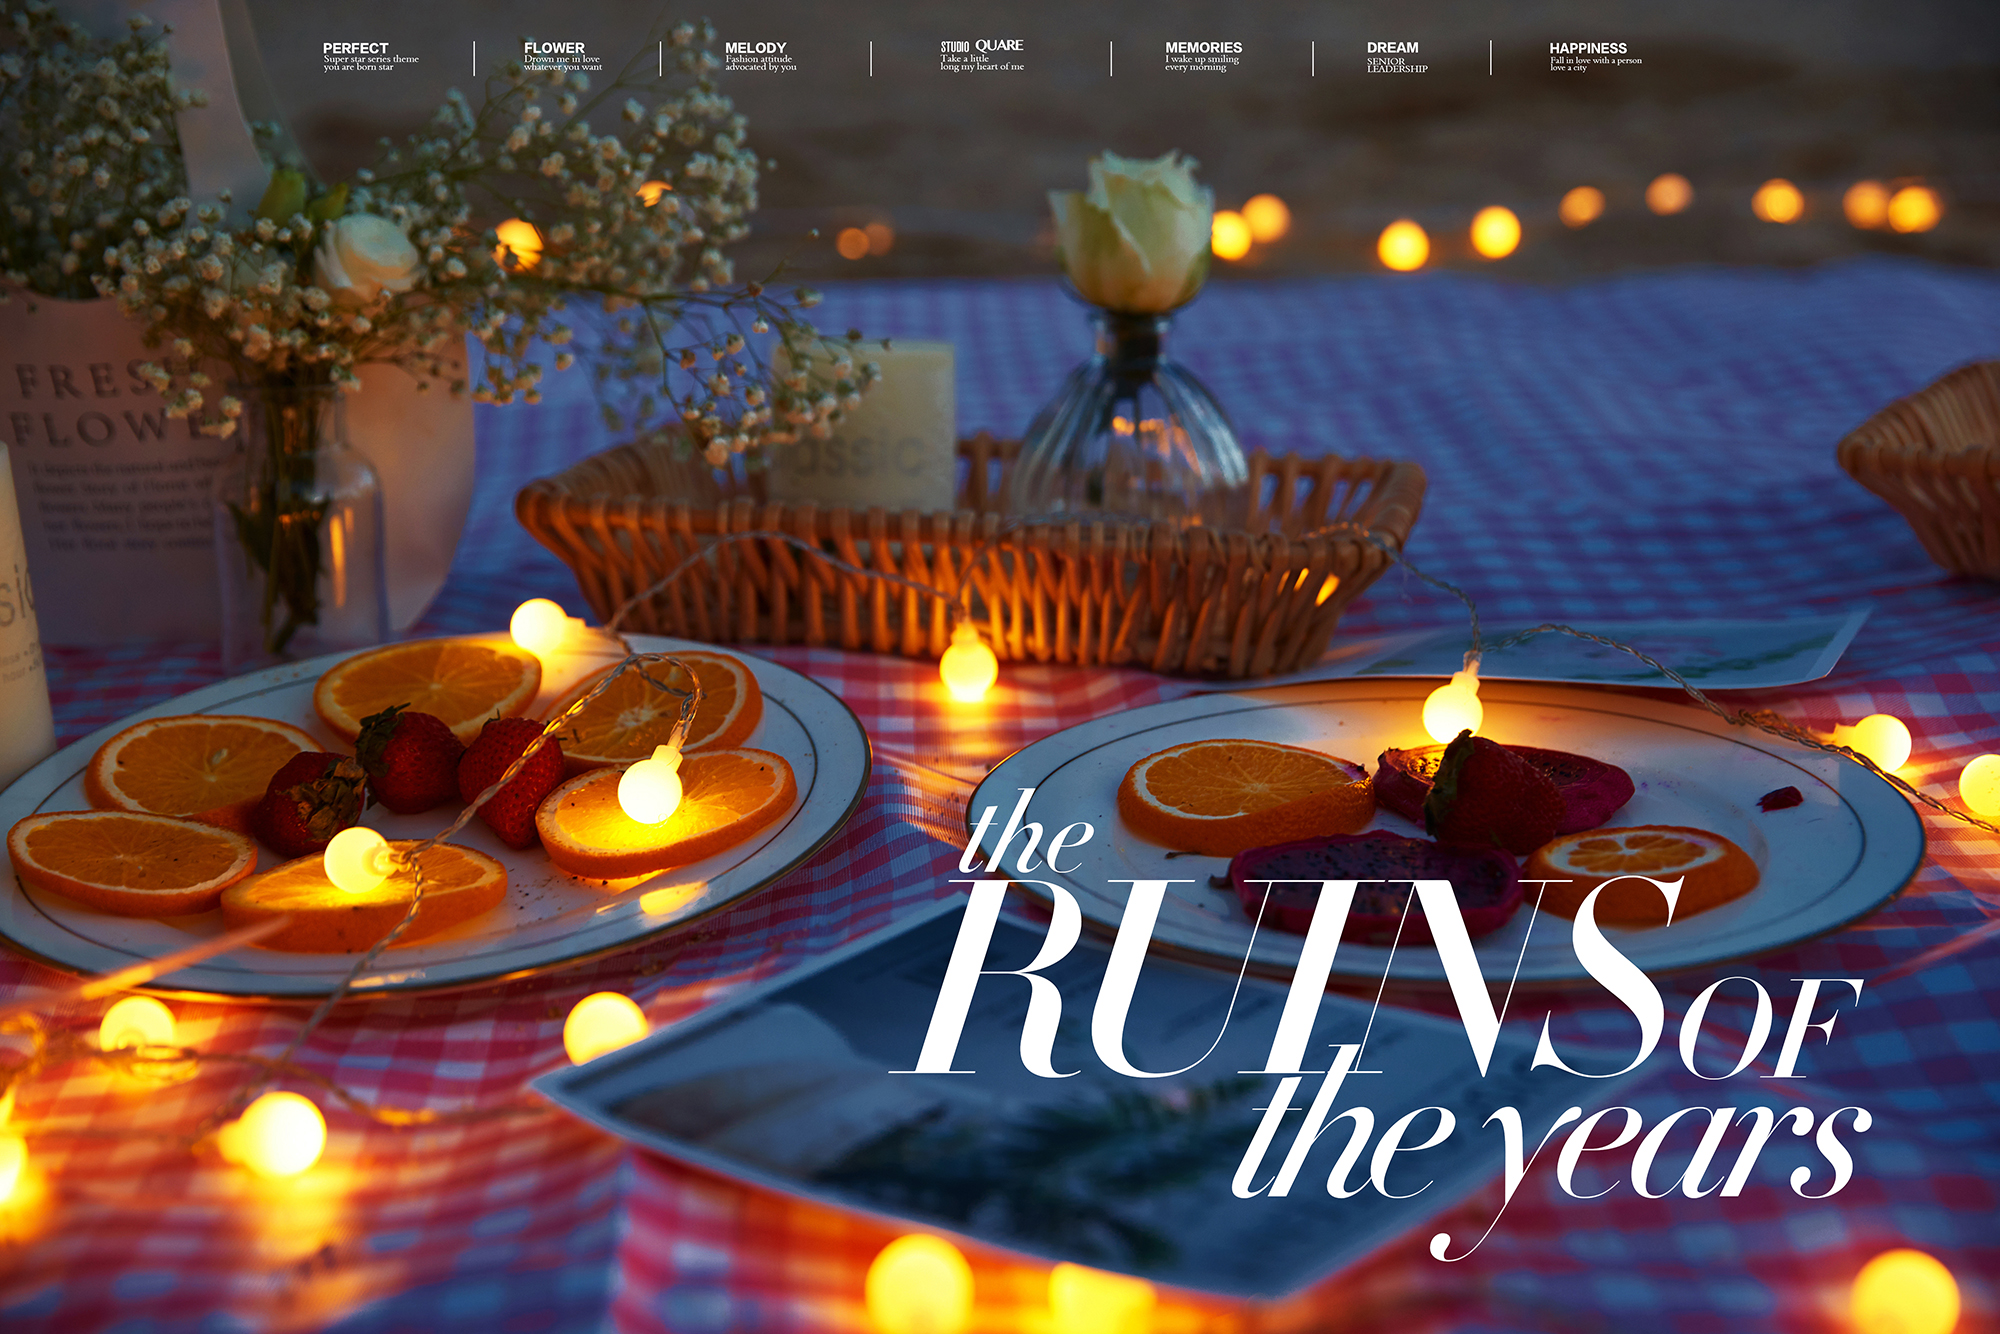This screenshot has height=1334, width=2000.
Task: Click 'Fall in love with a person' text
Action: [x=1595, y=61]
